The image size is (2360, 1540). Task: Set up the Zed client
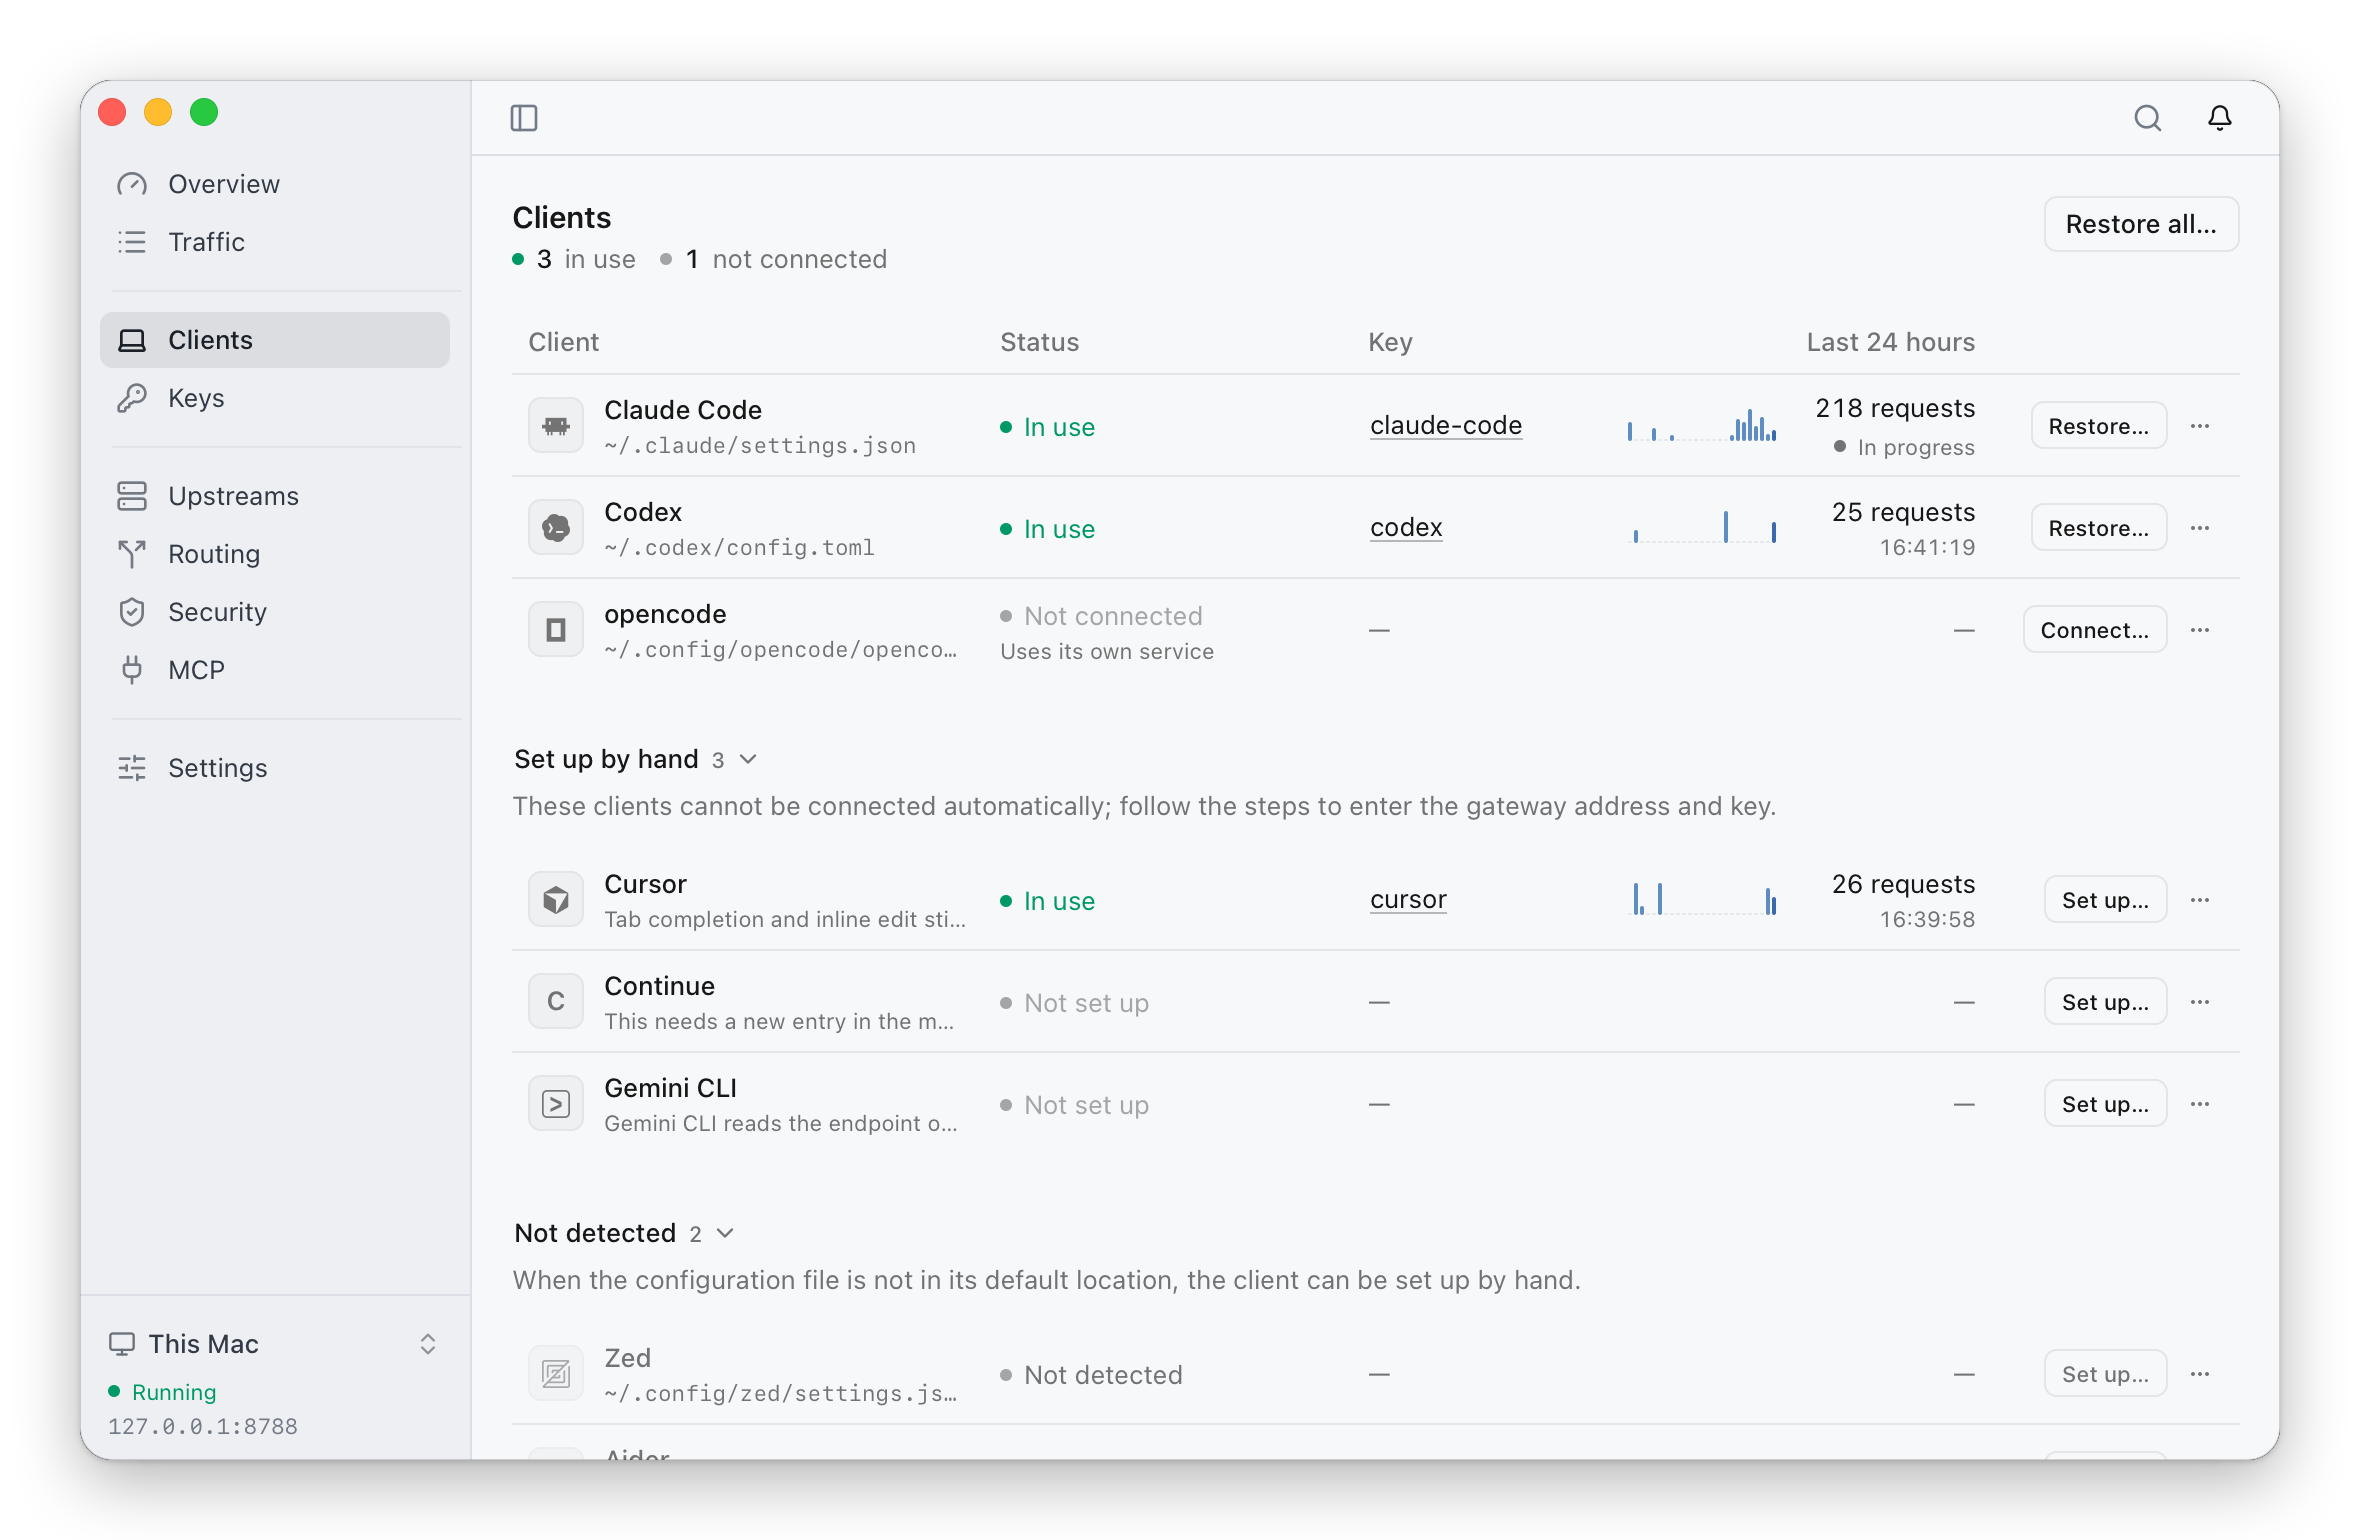click(x=2105, y=1374)
